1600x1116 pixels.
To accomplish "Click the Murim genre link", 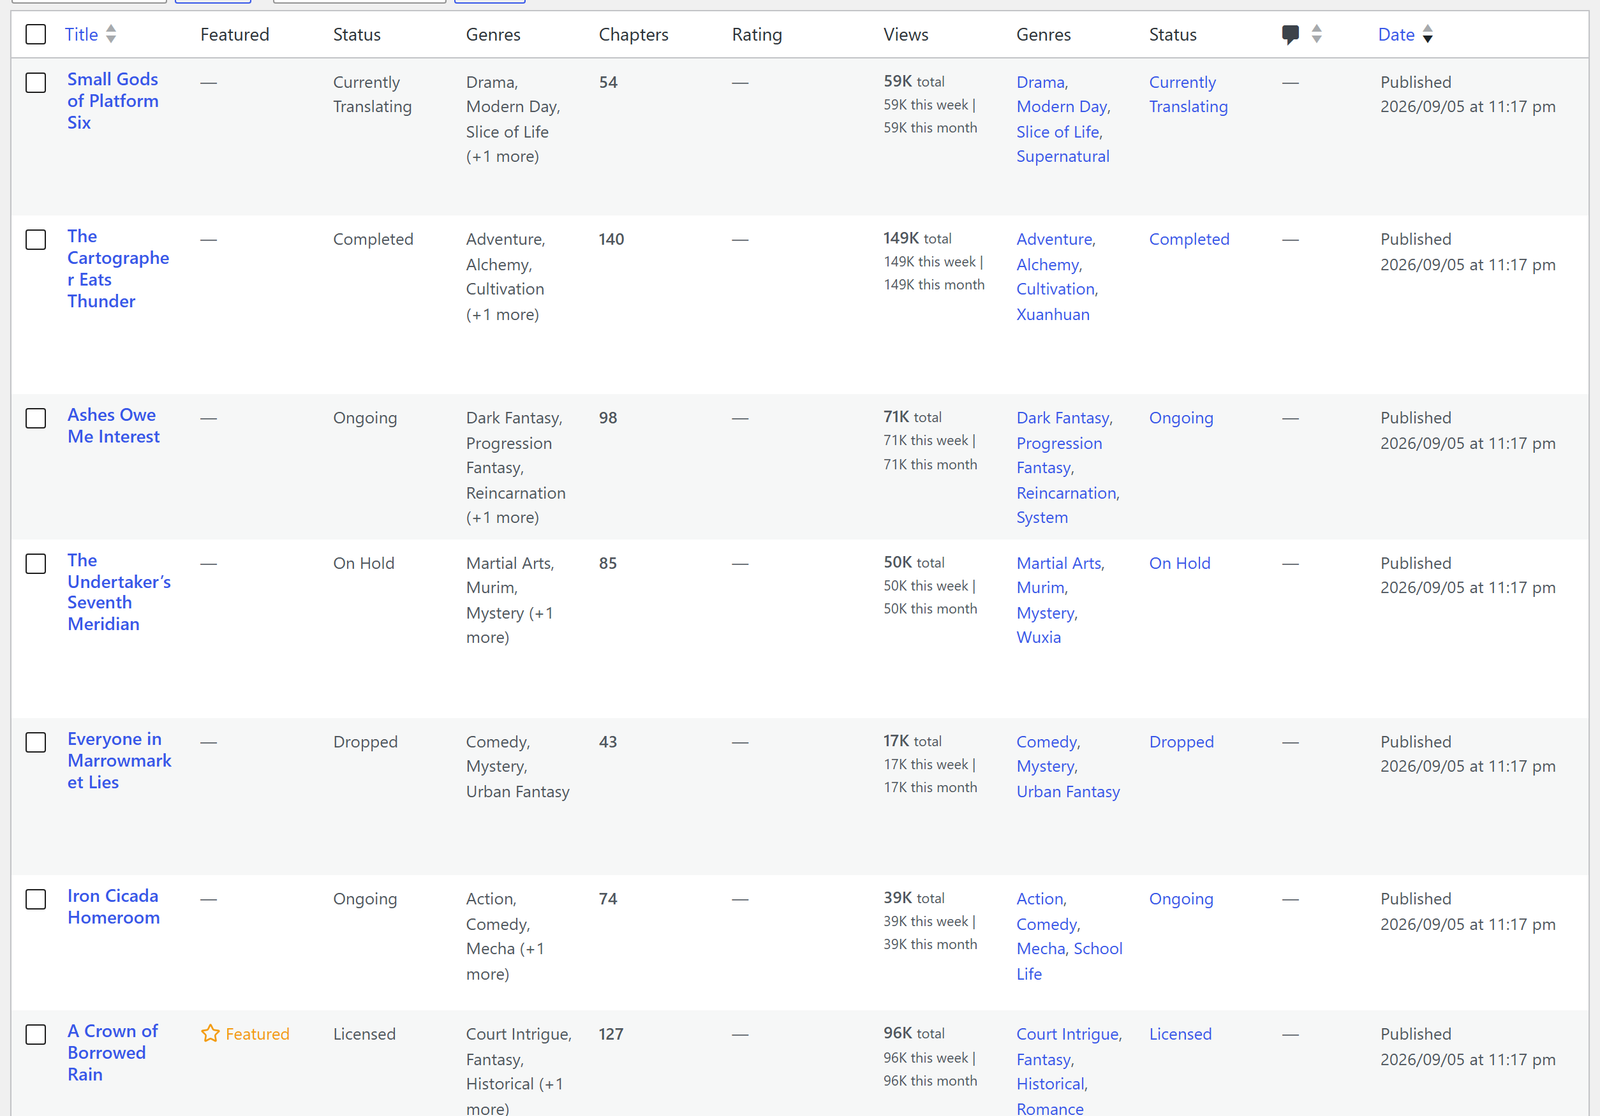I will pos(1042,588).
